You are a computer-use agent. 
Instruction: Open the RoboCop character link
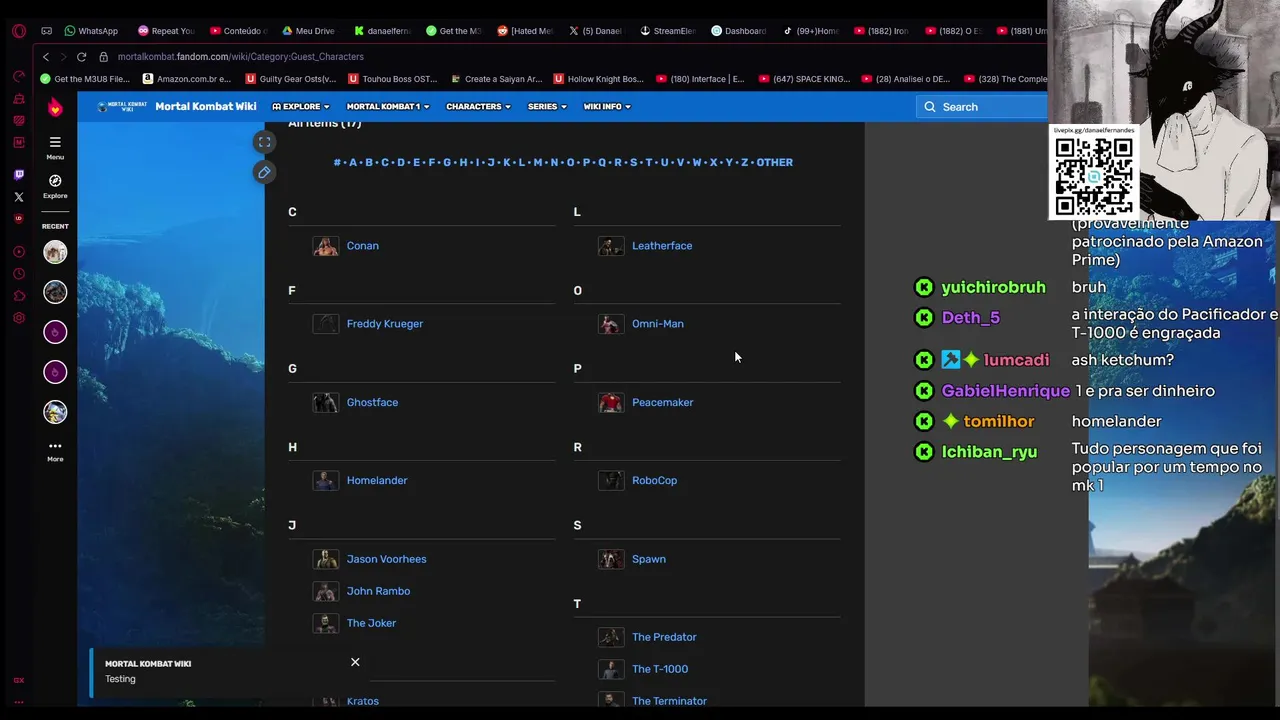click(x=654, y=481)
